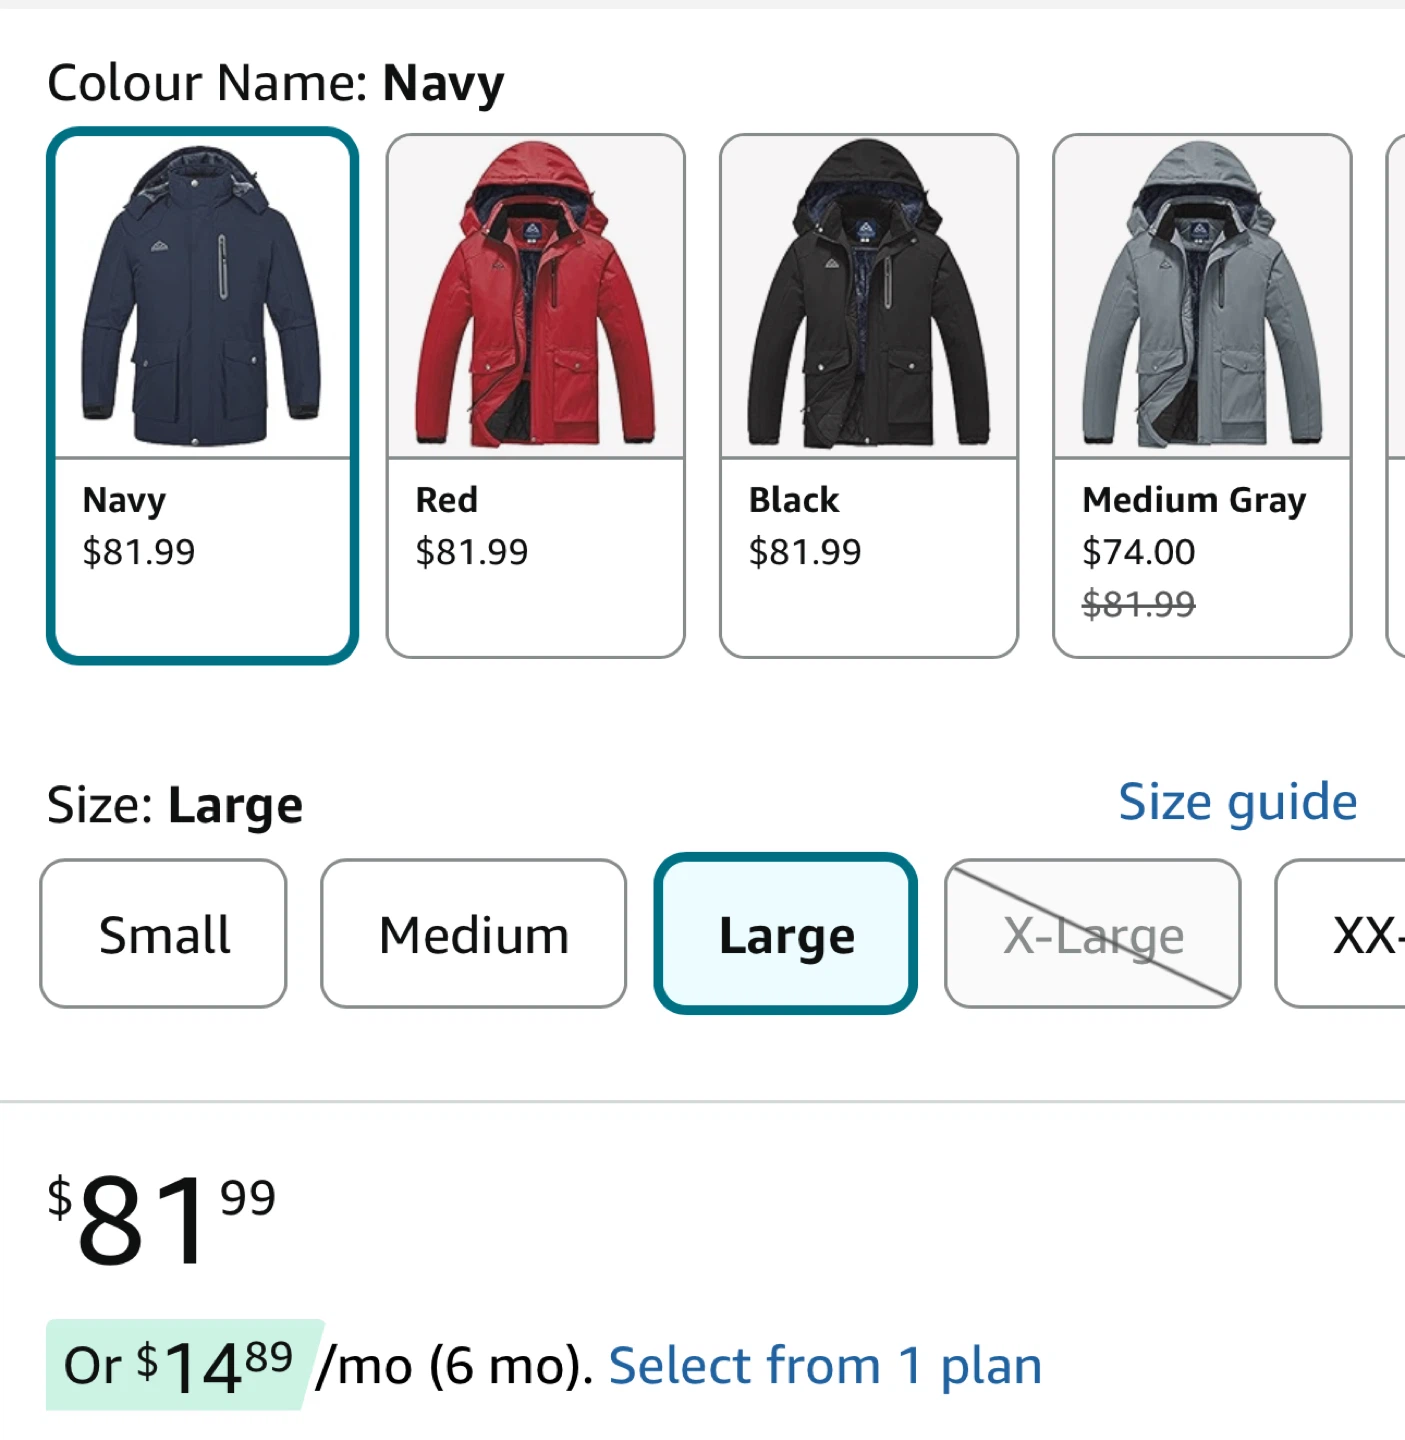Click the $74.00 Medium Gray price

[1138, 552]
